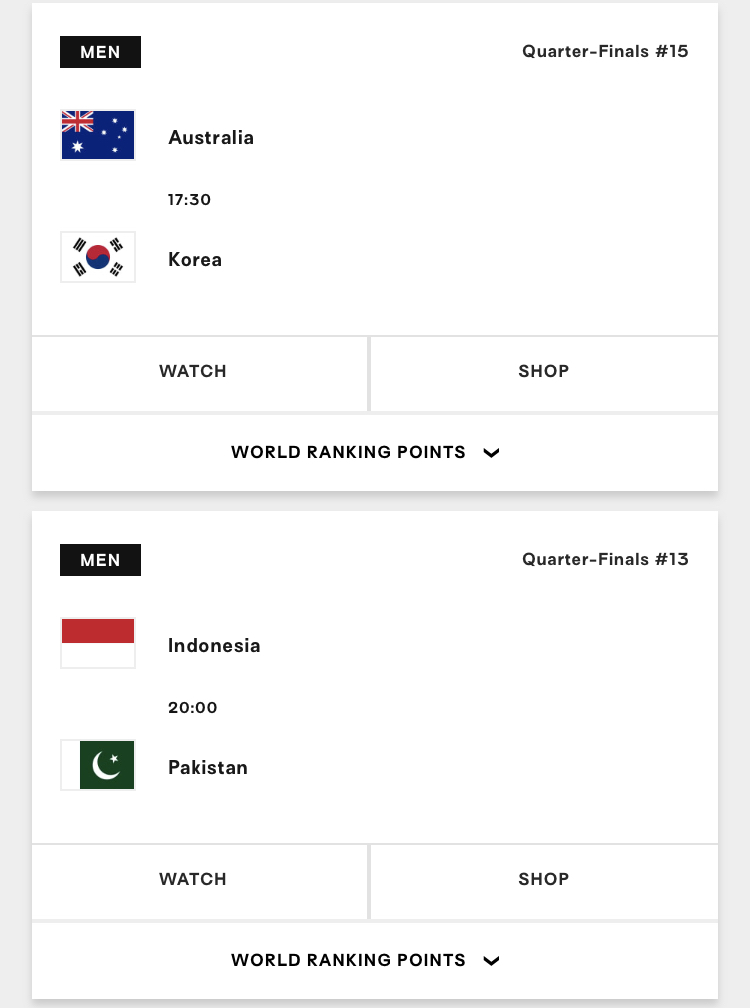
Task: Select the MEN tag on Quarter-Finals #13
Action: (100, 560)
